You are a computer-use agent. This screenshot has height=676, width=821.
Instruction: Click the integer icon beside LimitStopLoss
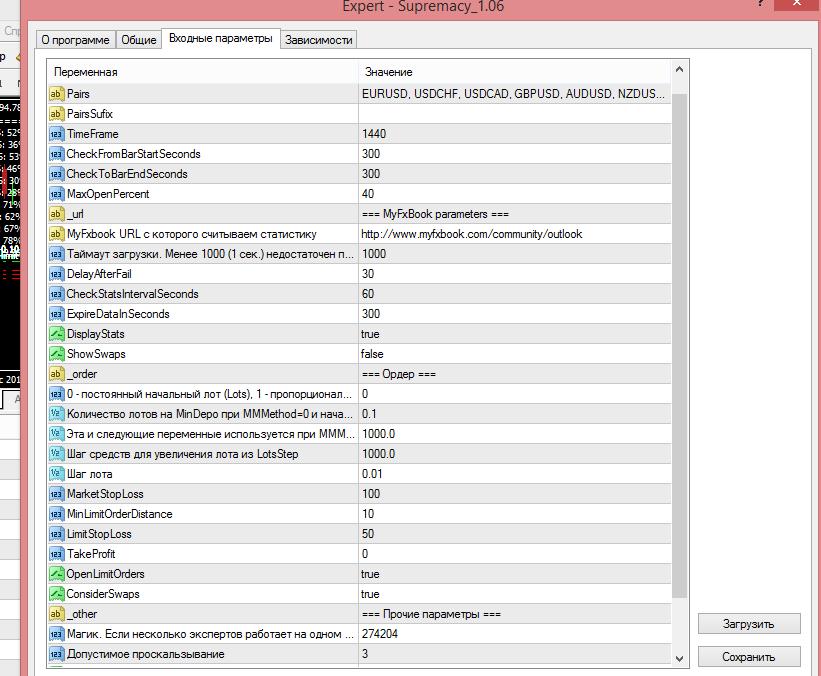click(56, 534)
